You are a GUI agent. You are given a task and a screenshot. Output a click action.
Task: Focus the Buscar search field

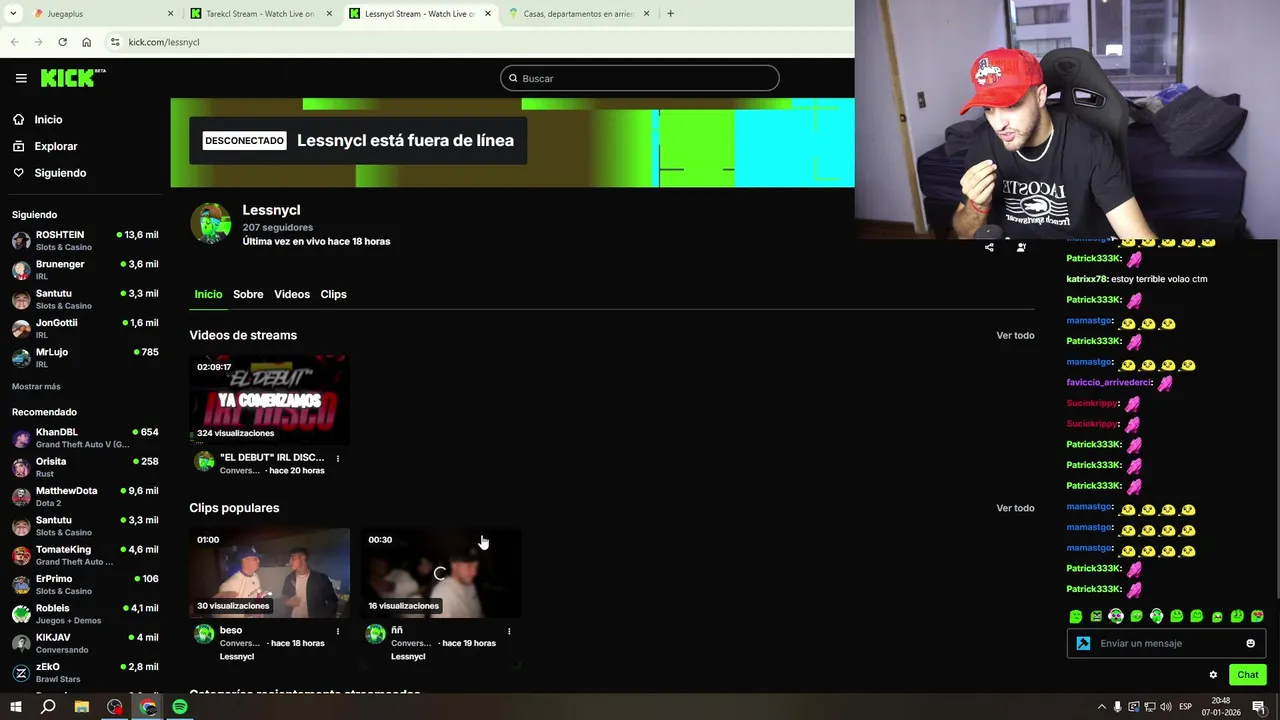(x=640, y=78)
